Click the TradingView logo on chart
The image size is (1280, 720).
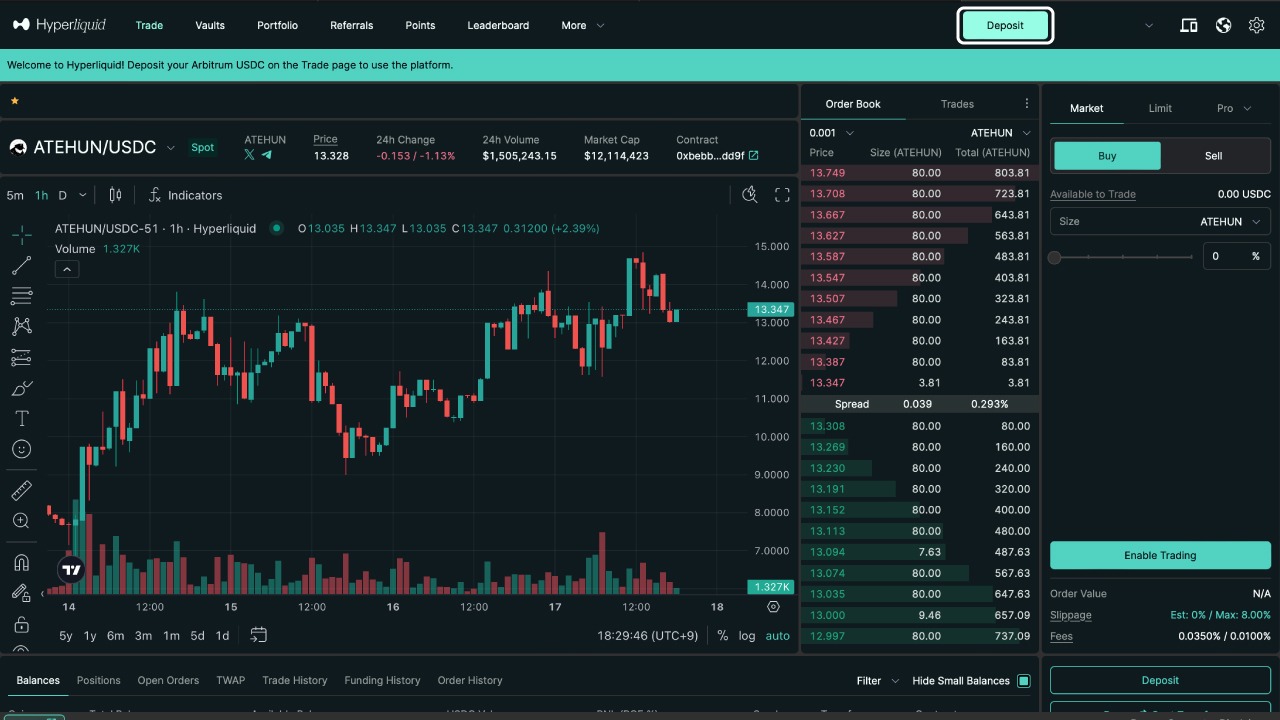point(70,571)
